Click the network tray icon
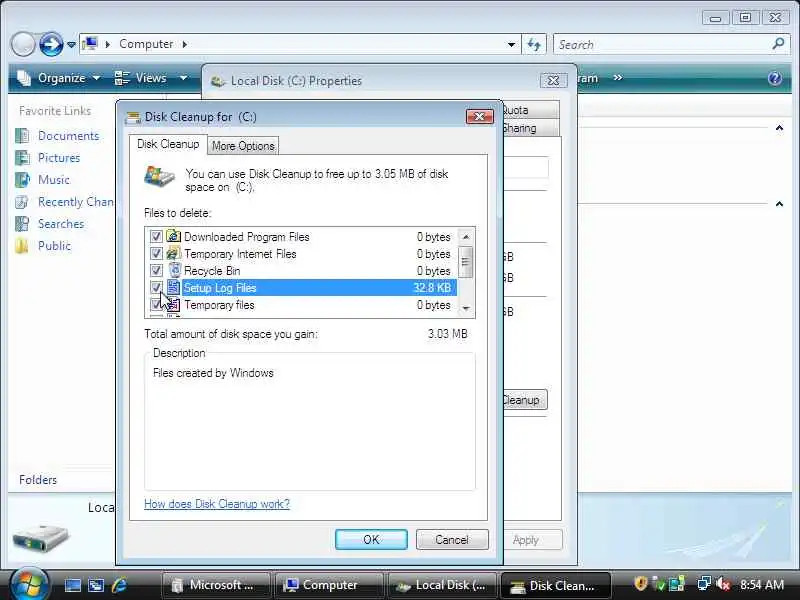The width and height of the screenshot is (800, 600). click(x=704, y=584)
